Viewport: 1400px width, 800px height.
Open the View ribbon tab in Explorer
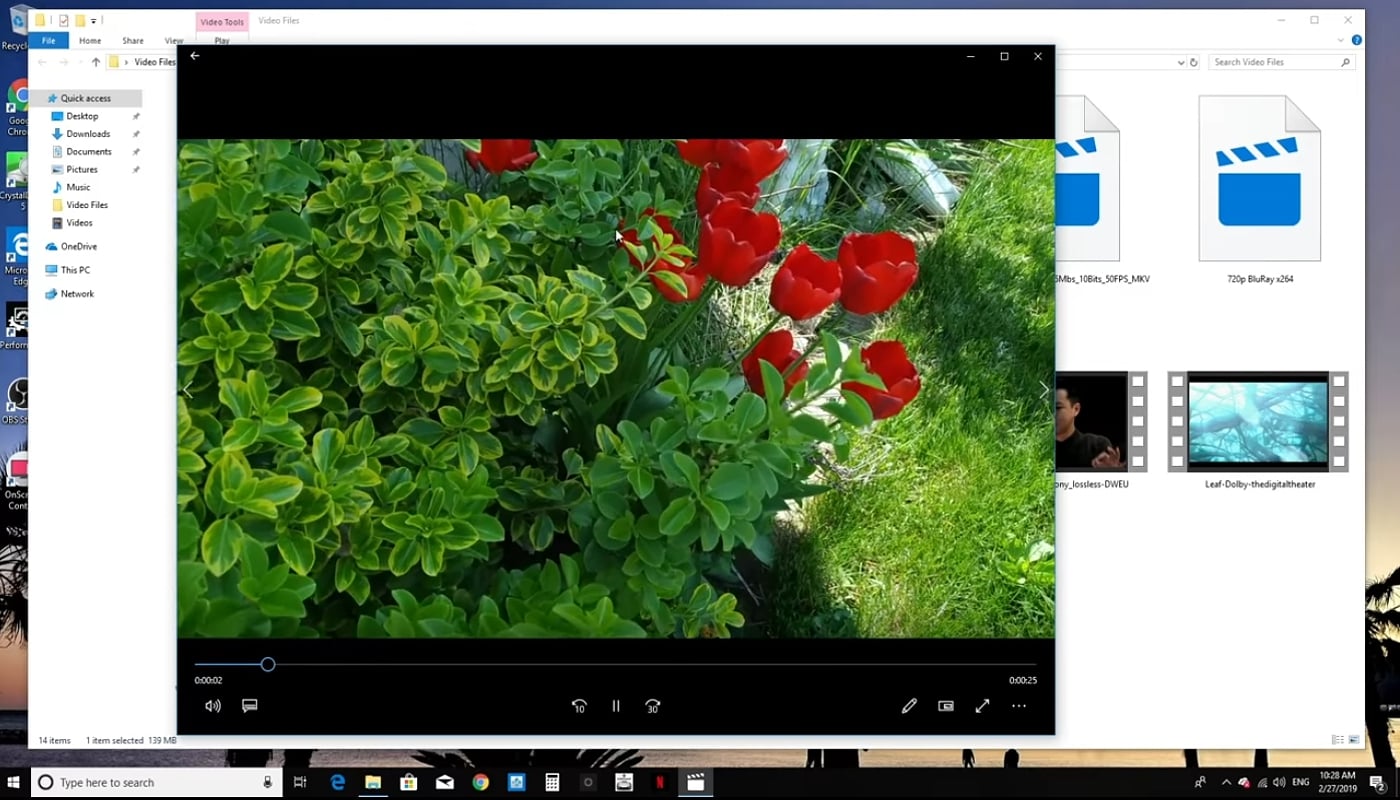(173, 41)
